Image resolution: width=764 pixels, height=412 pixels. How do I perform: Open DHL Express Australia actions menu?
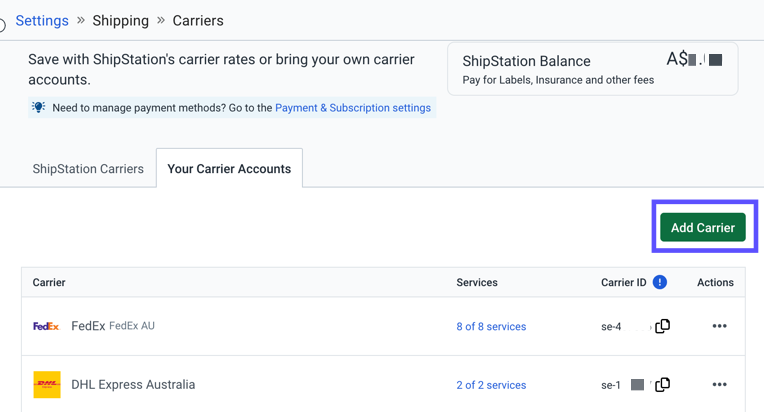point(719,384)
